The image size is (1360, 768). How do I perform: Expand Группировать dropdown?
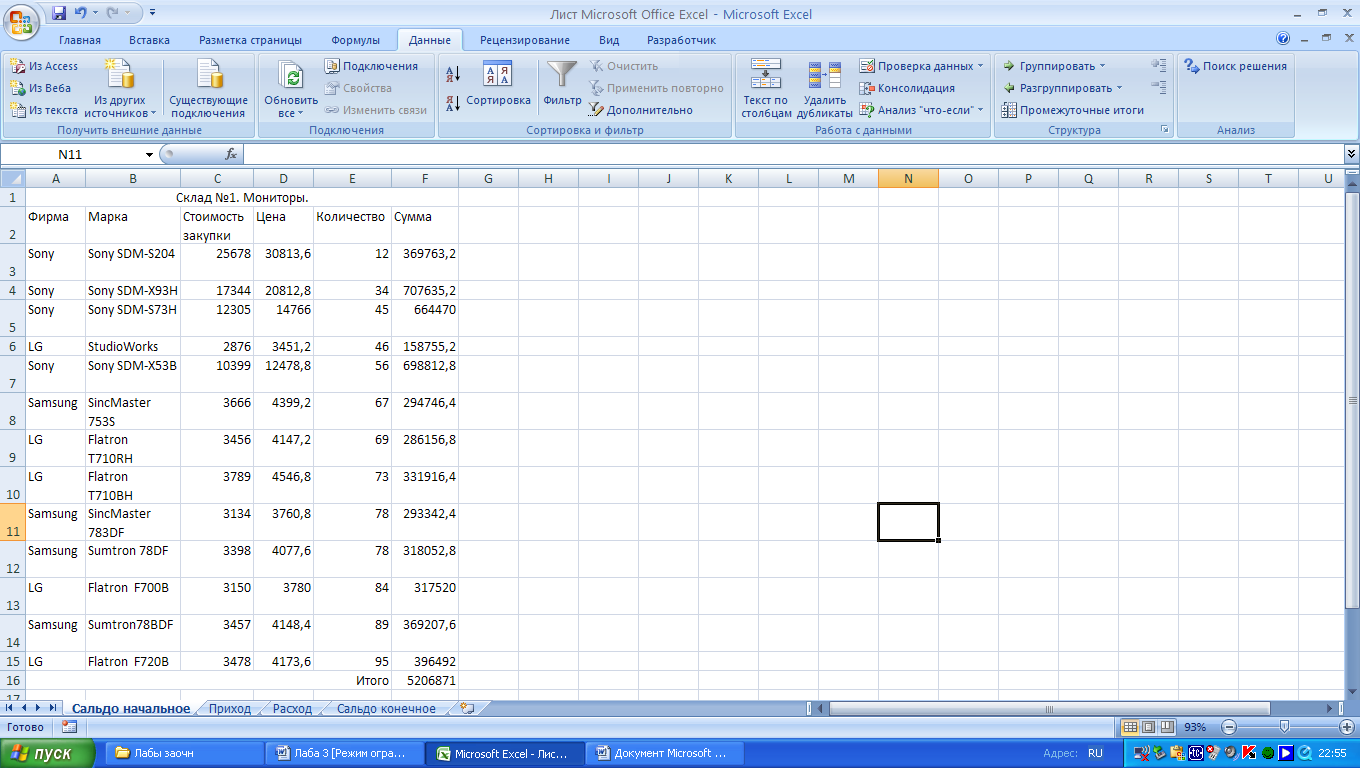(1054, 66)
